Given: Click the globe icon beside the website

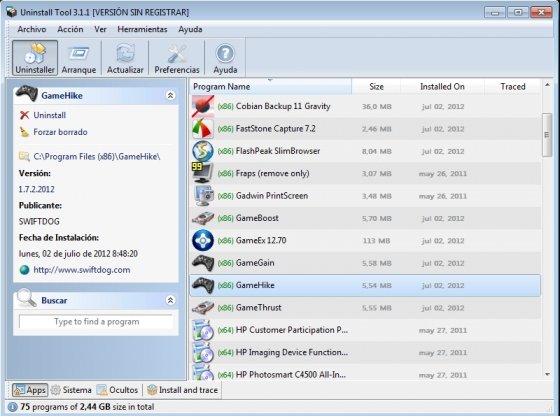Looking at the screenshot, I should point(24,270).
